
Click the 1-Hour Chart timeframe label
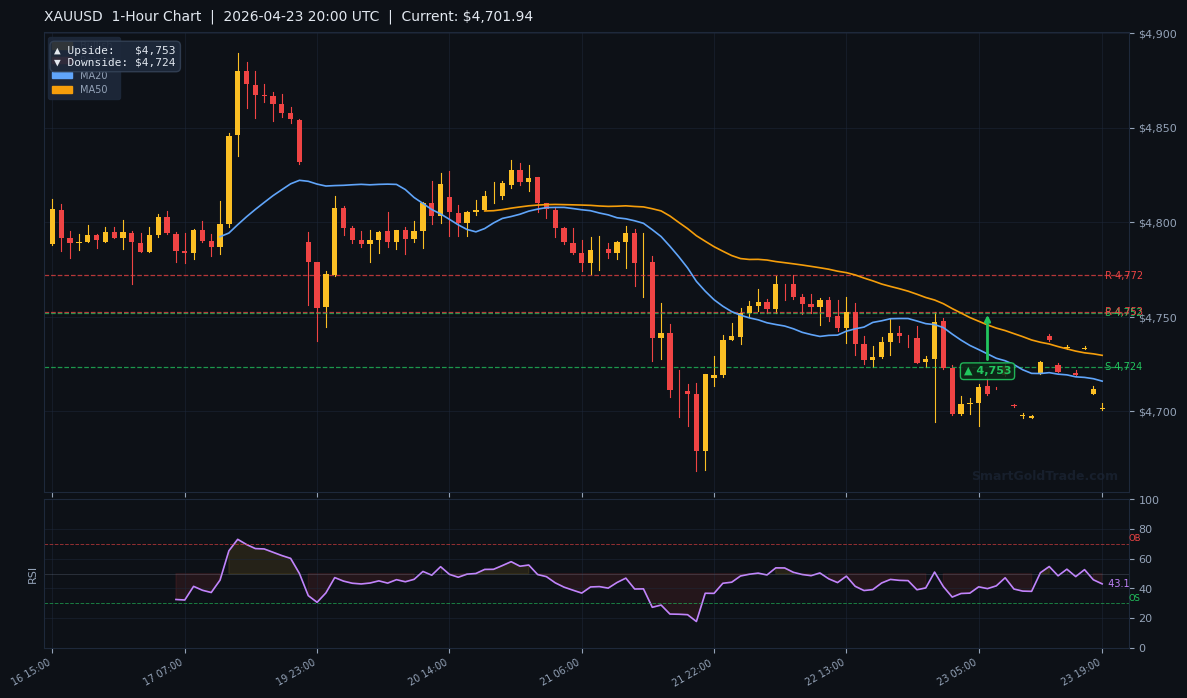[155, 16]
